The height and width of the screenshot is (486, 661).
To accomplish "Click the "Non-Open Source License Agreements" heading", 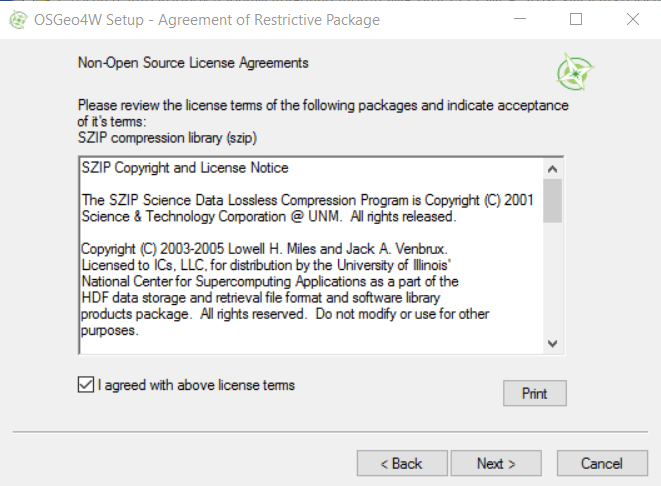I will point(193,63).
